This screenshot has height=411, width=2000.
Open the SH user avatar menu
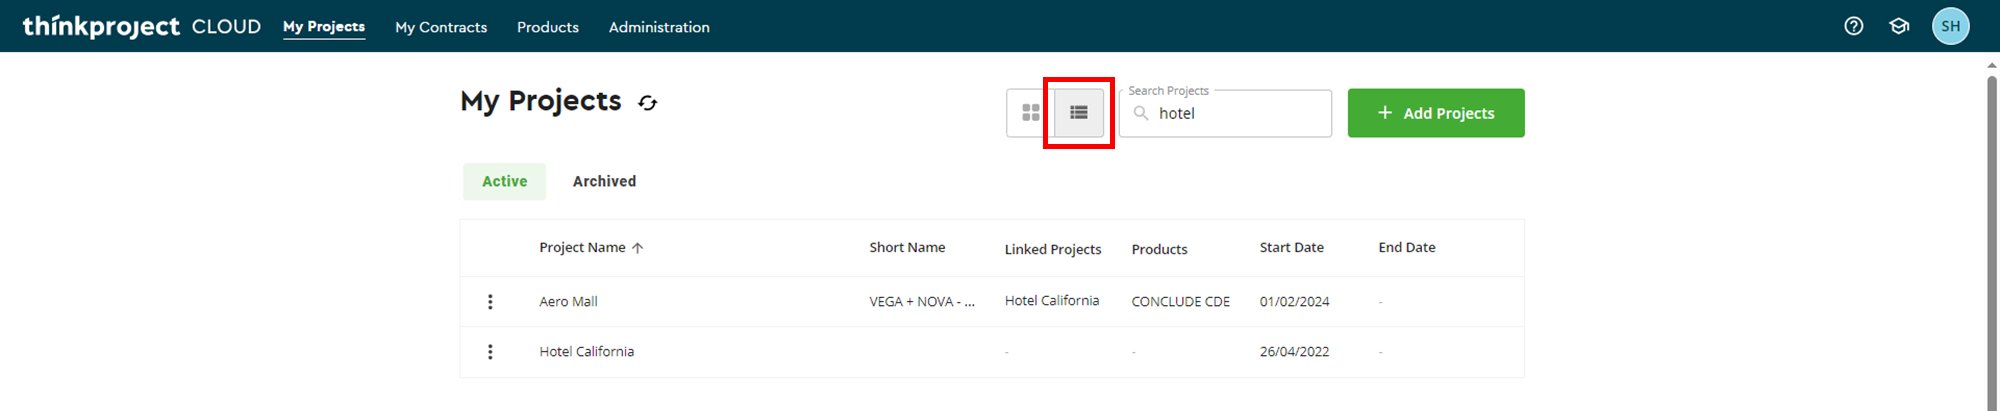click(1950, 27)
